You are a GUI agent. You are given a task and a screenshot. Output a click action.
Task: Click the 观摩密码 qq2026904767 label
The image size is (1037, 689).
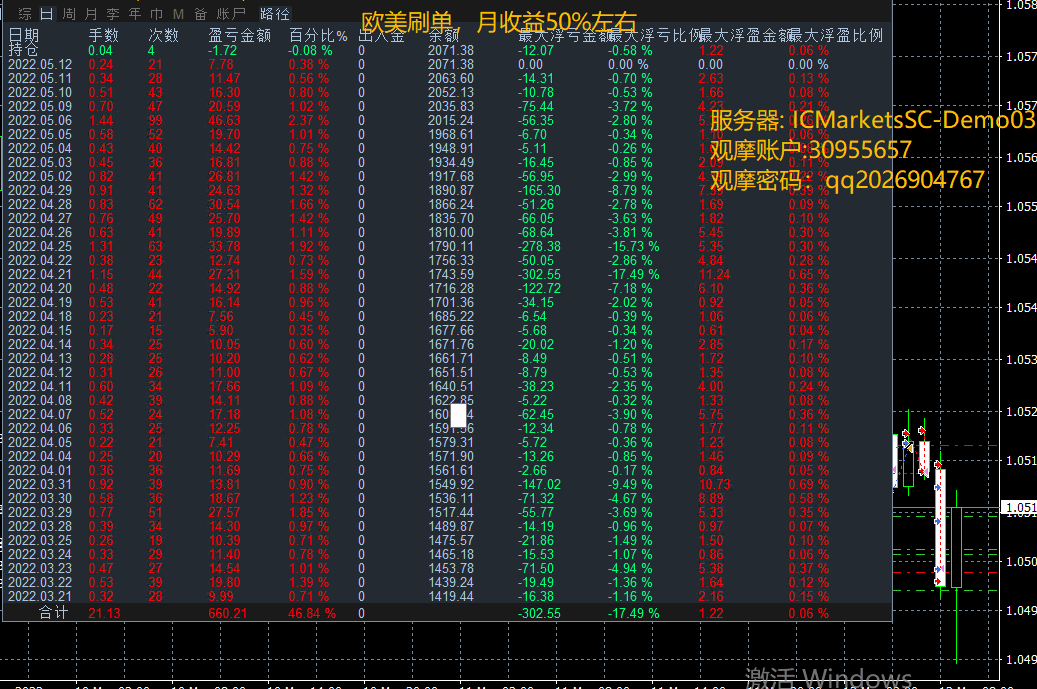tap(847, 180)
